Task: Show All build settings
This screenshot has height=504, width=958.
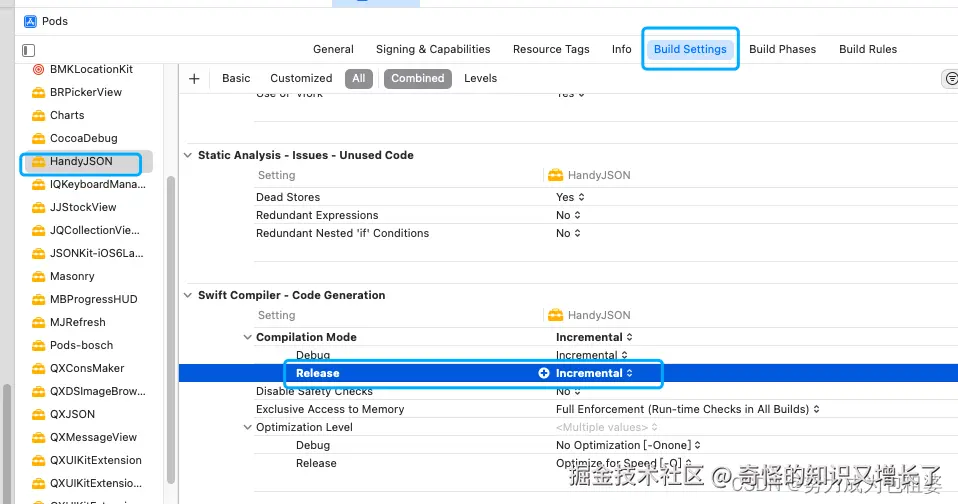Action: [359, 78]
